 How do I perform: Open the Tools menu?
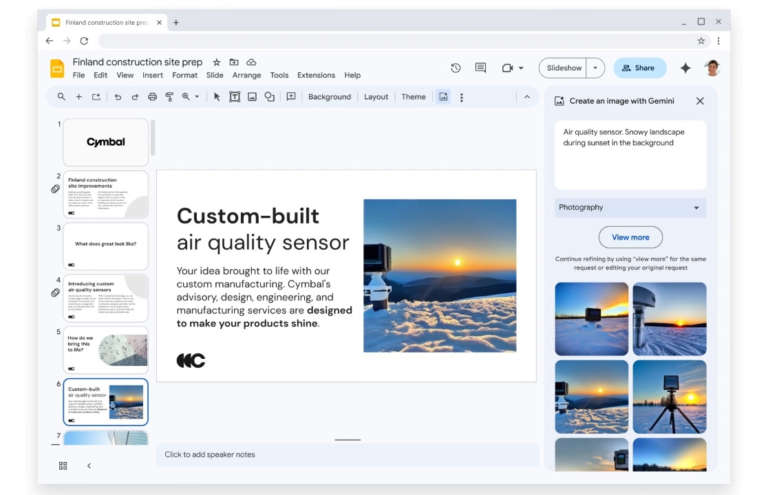(x=279, y=75)
